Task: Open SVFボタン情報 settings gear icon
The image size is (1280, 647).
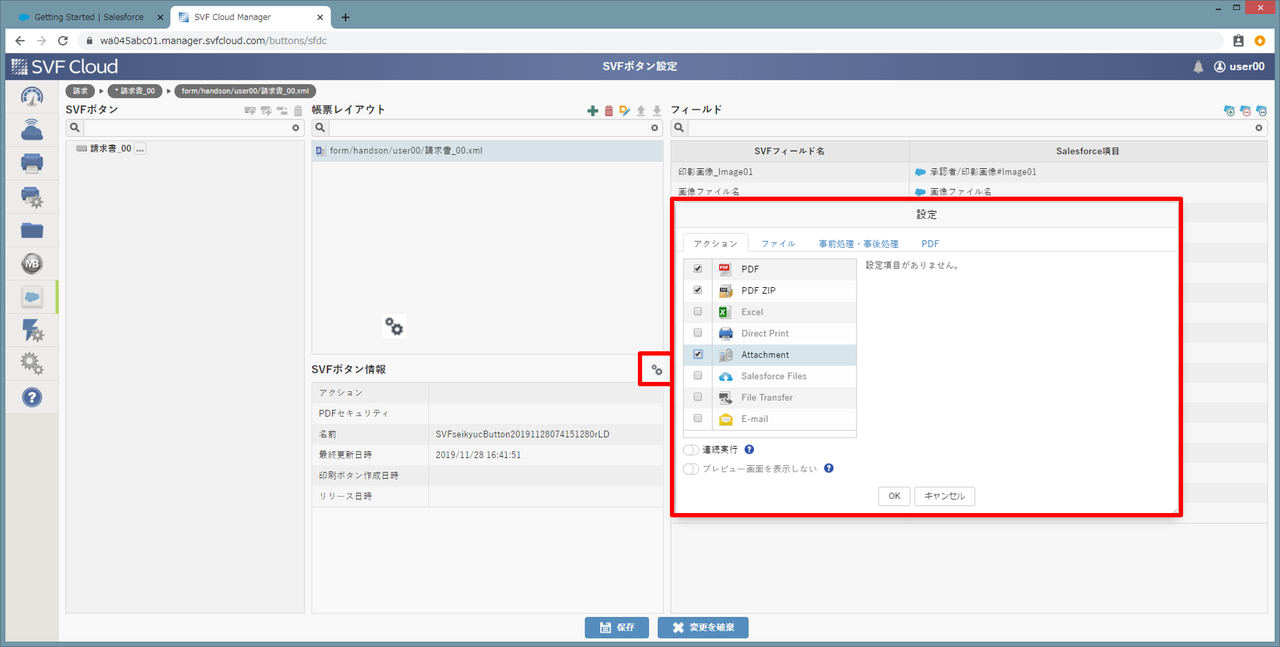Action: 656,371
